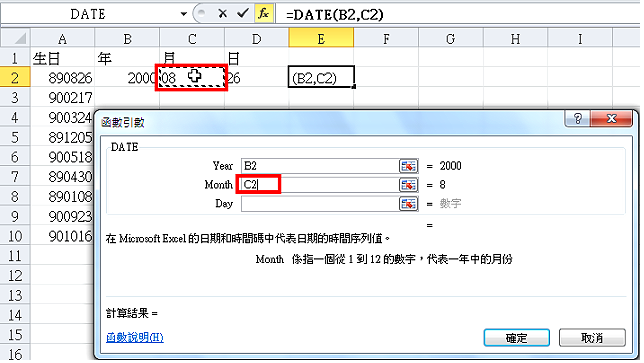Click cell A1 labeled 生日
Image resolution: width=644 pixels, height=363 pixels.
point(62,58)
